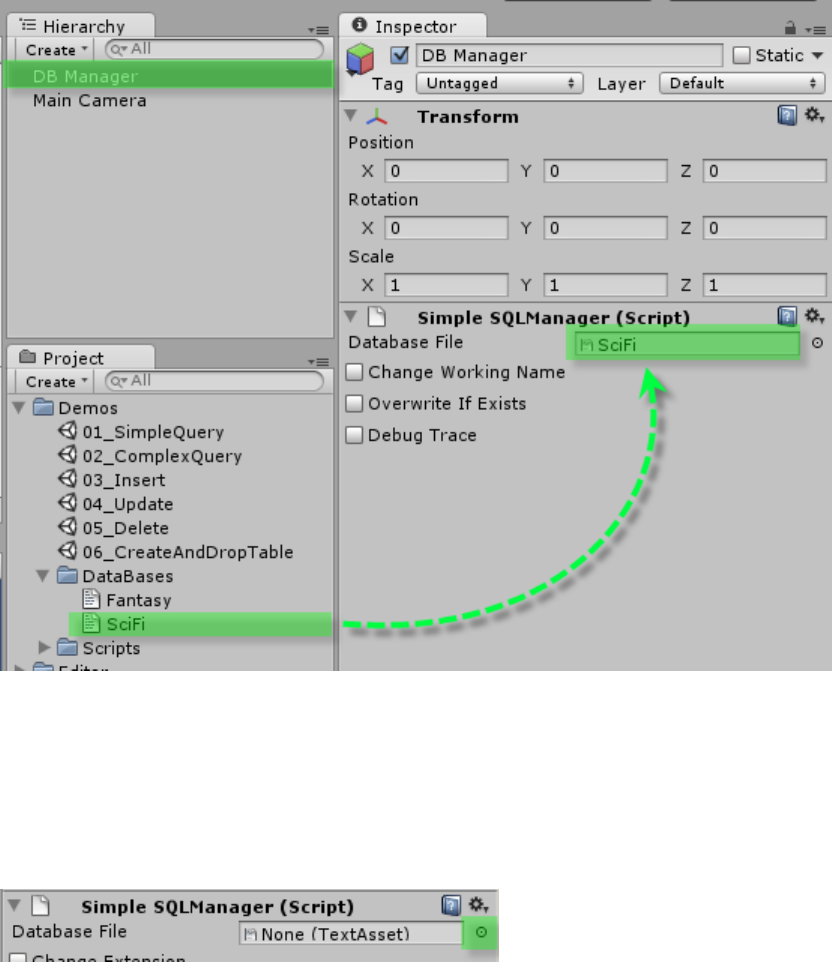Expand the Scripts folder
This screenshot has height=962, width=832.
click(44, 647)
